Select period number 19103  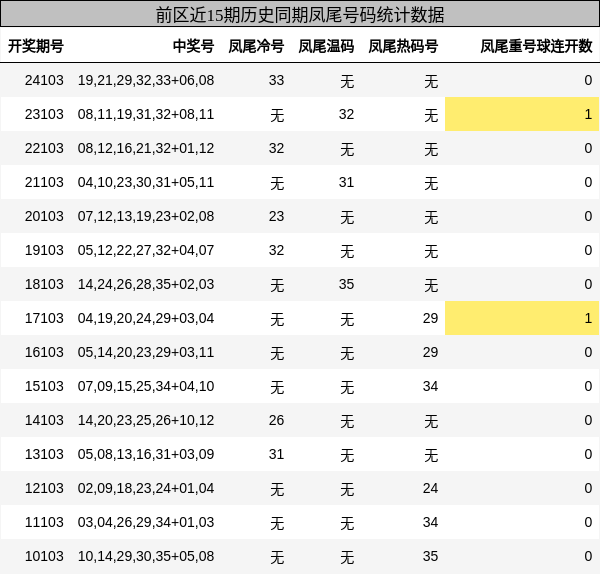pyautogui.click(x=44, y=250)
